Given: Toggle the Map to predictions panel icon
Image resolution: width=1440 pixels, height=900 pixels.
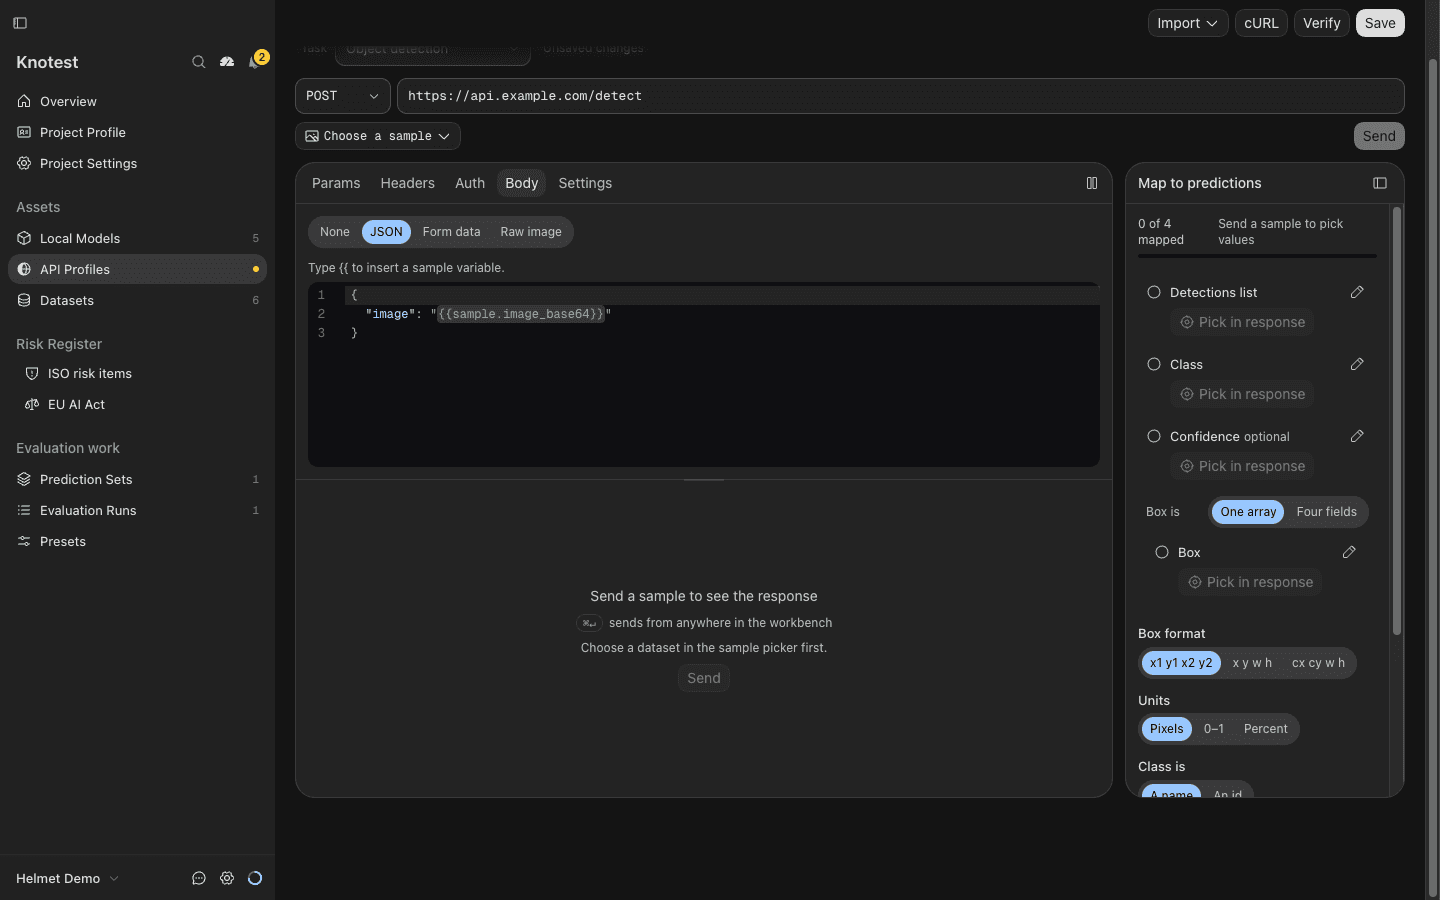Looking at the screenshot, I should coord(1380,183).
